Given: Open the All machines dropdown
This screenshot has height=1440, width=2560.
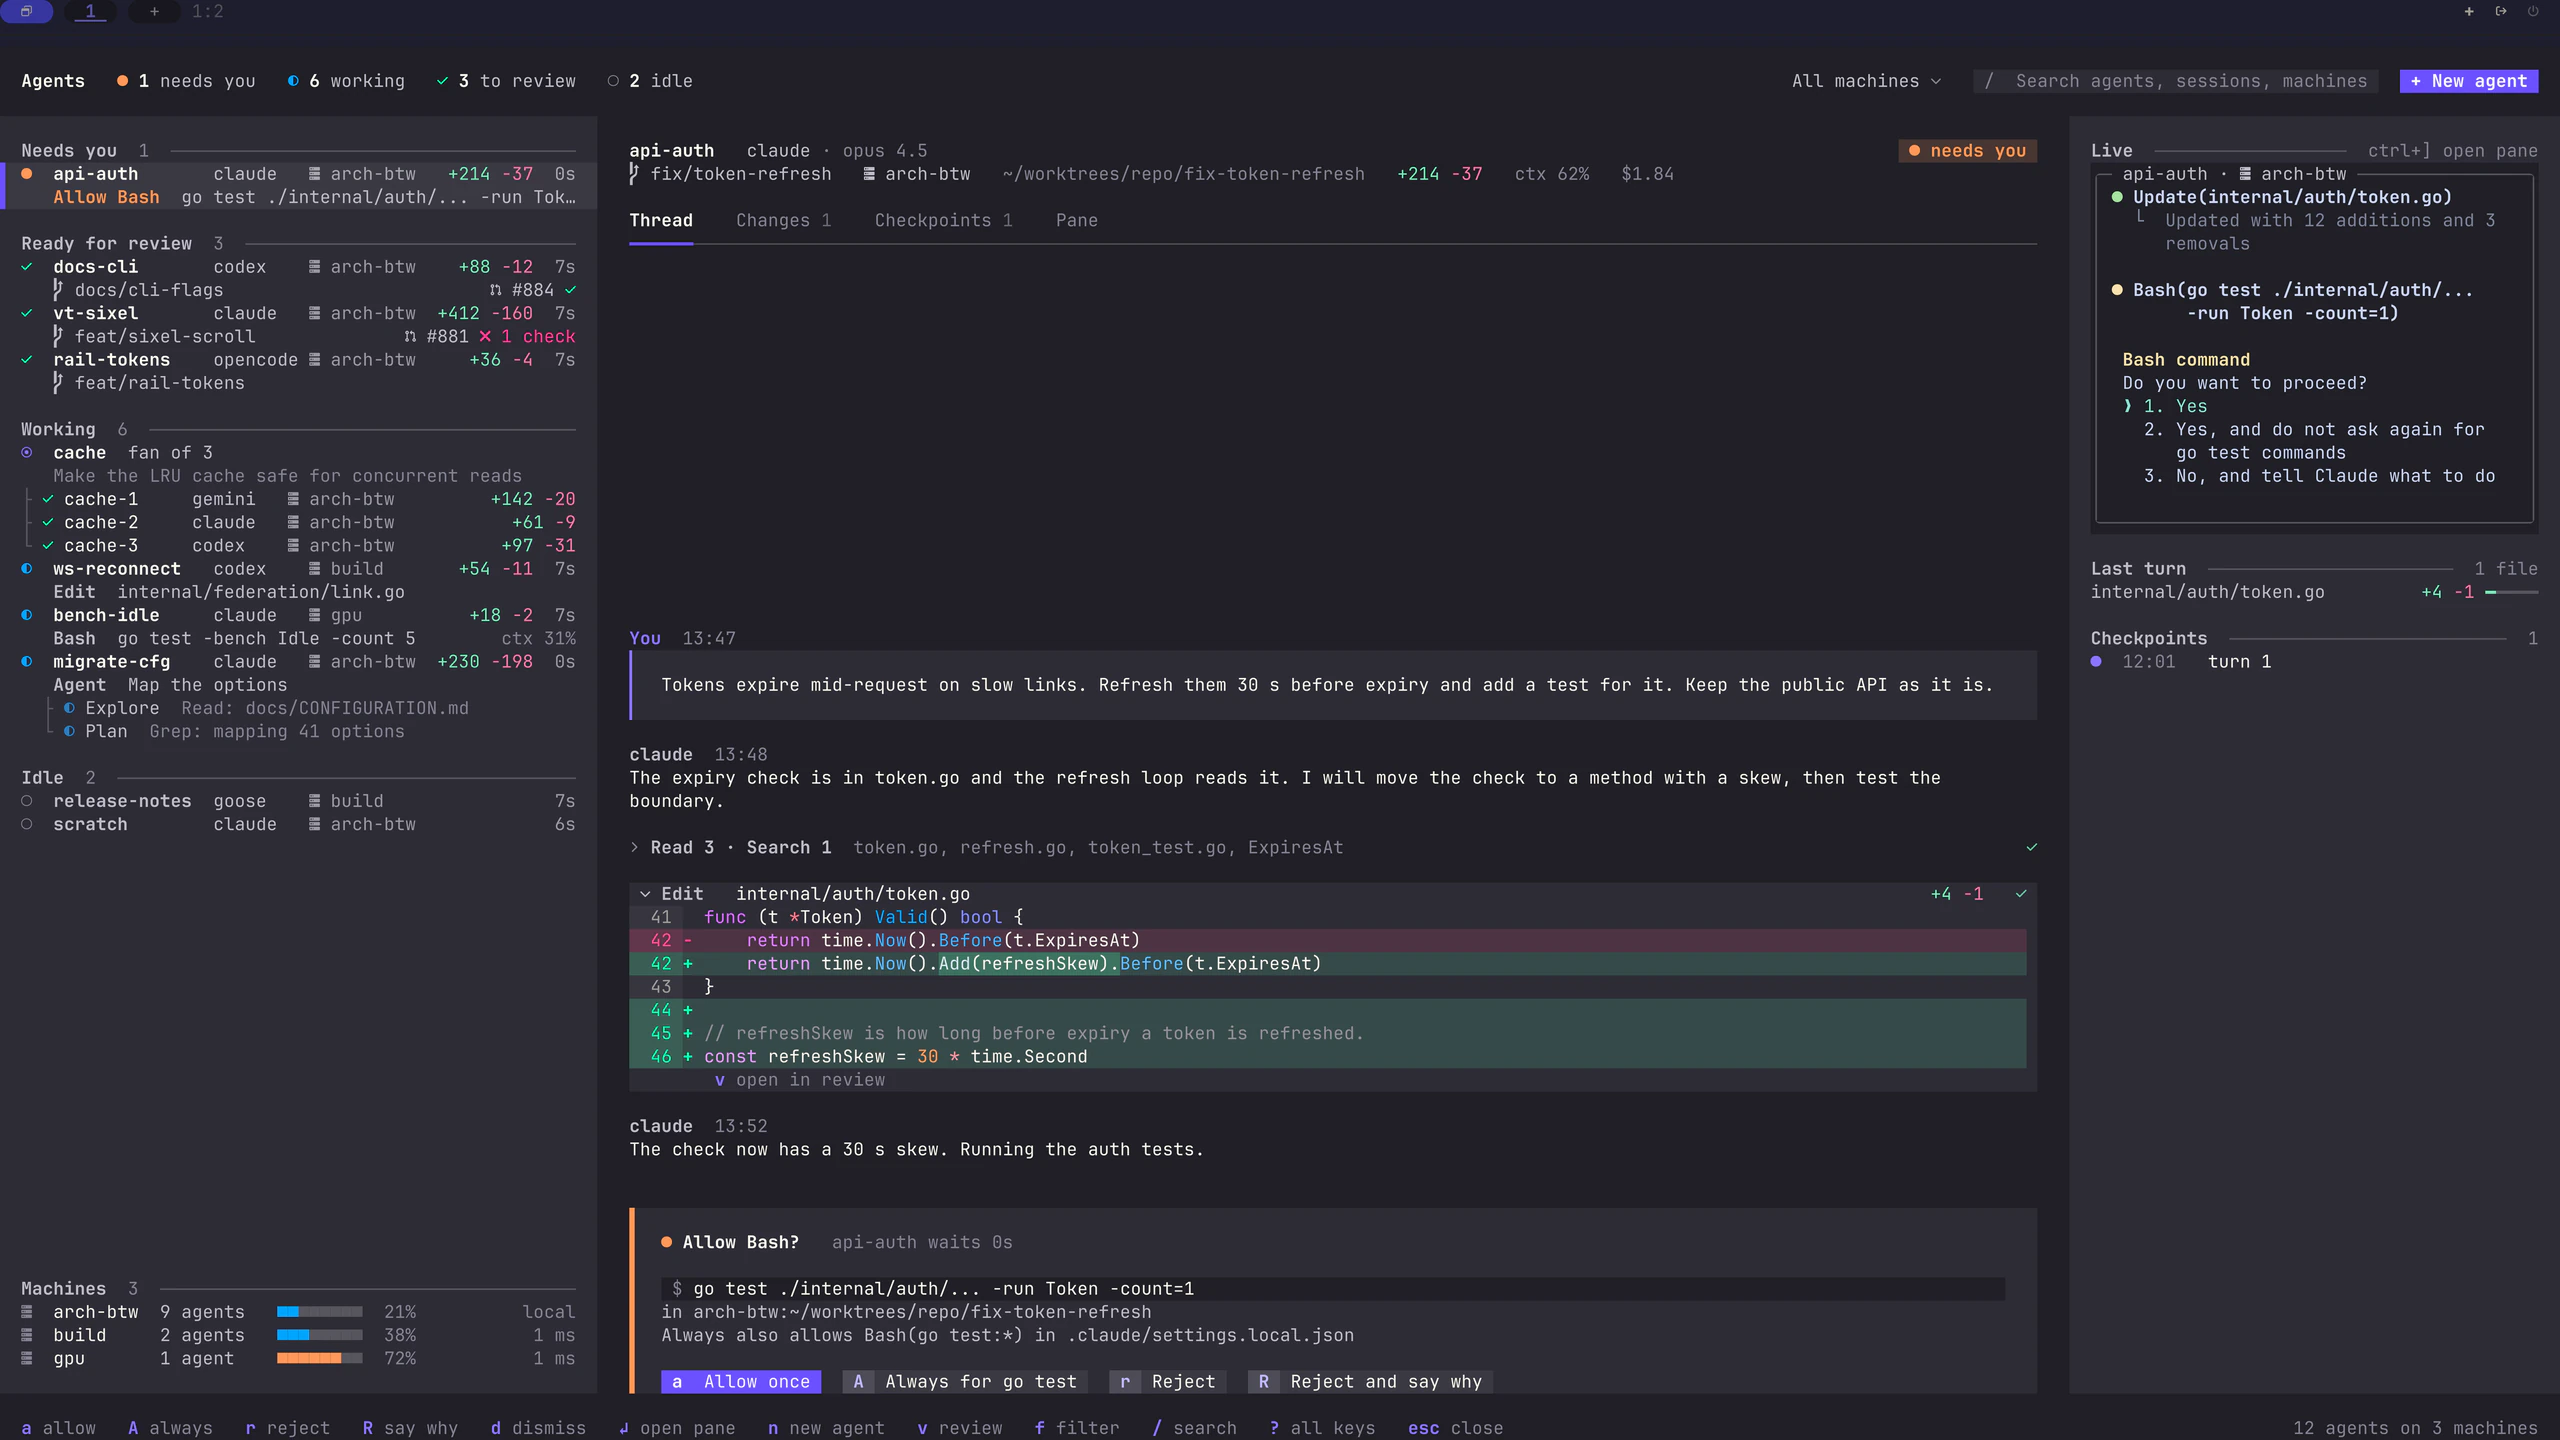Looking at the screenshot, I should point(1866,81).
